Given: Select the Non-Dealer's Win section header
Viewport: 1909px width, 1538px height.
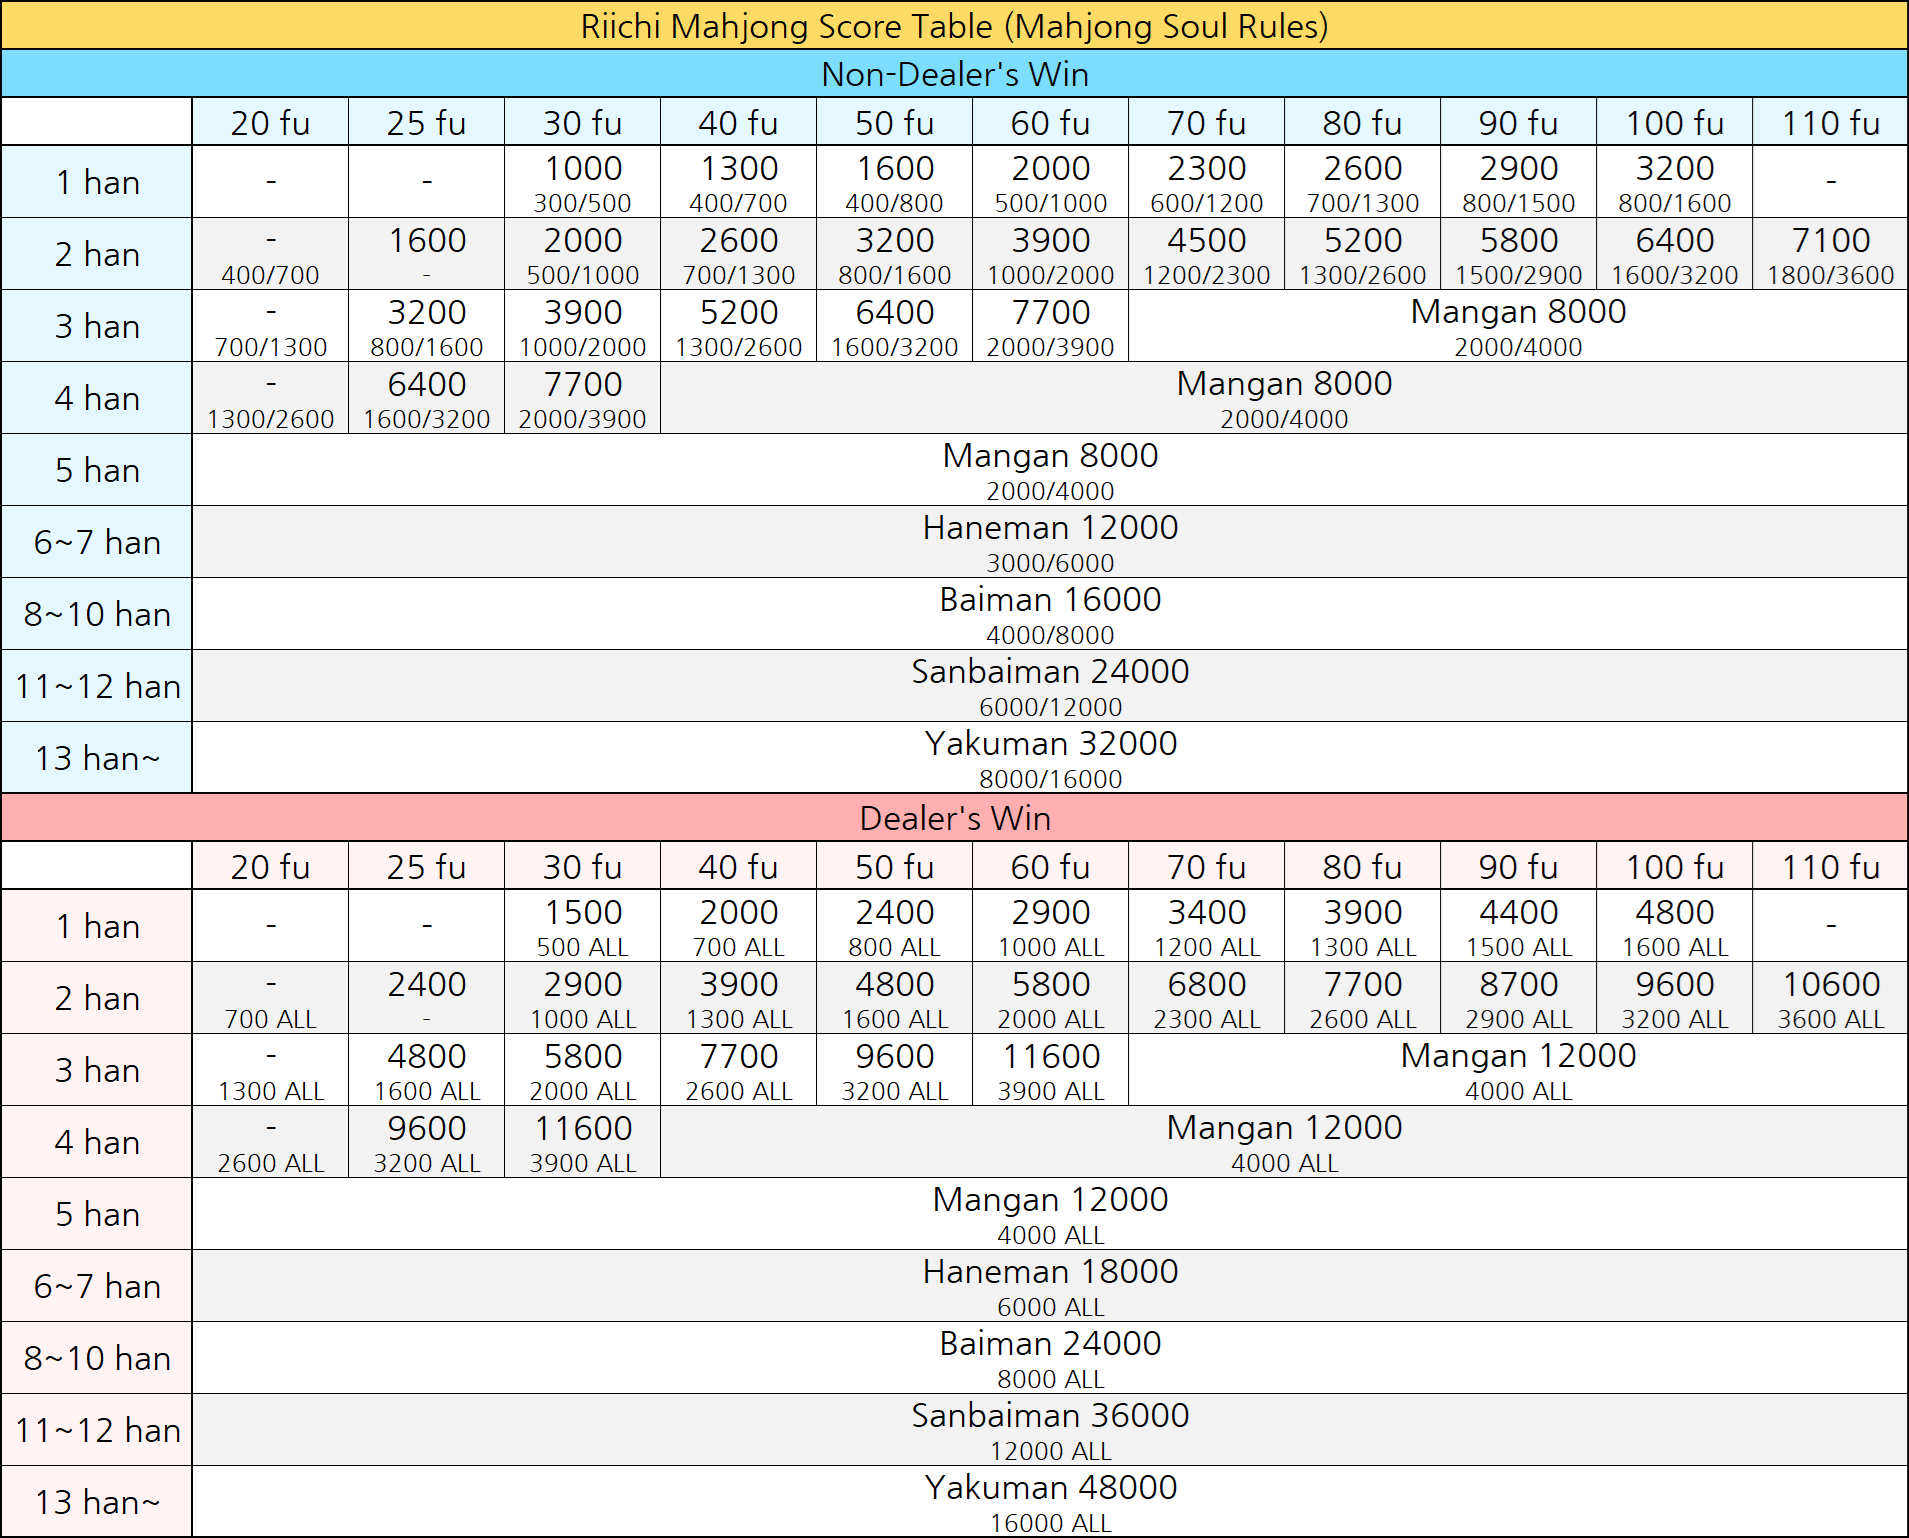Looking at the screenshot, I should coord(954,74).
